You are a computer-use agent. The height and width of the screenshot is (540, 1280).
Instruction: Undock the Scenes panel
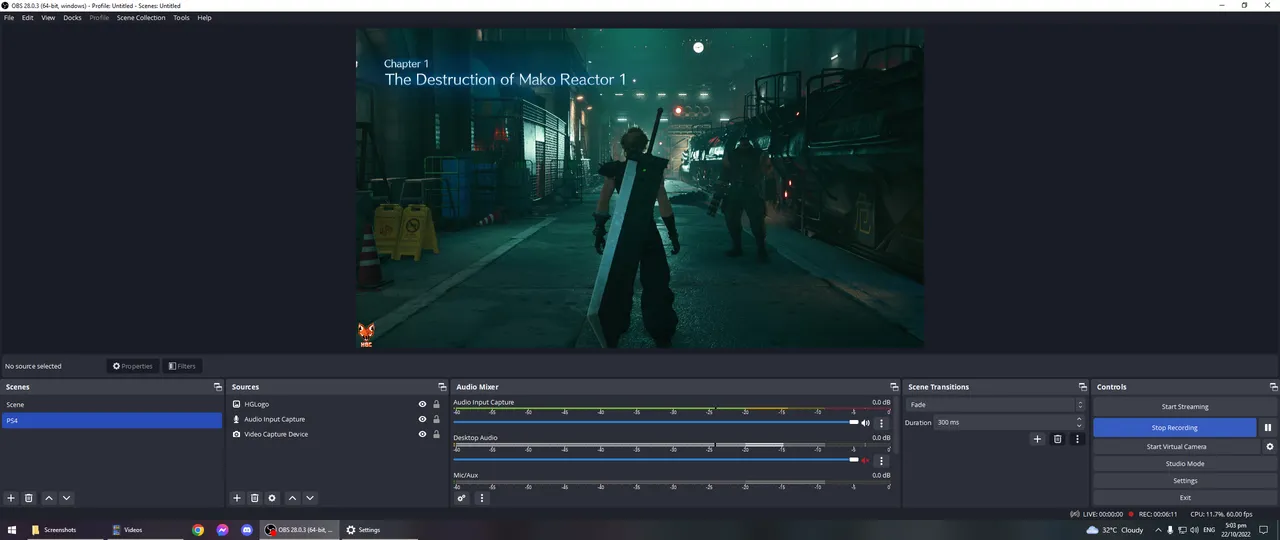coord(217,387)
